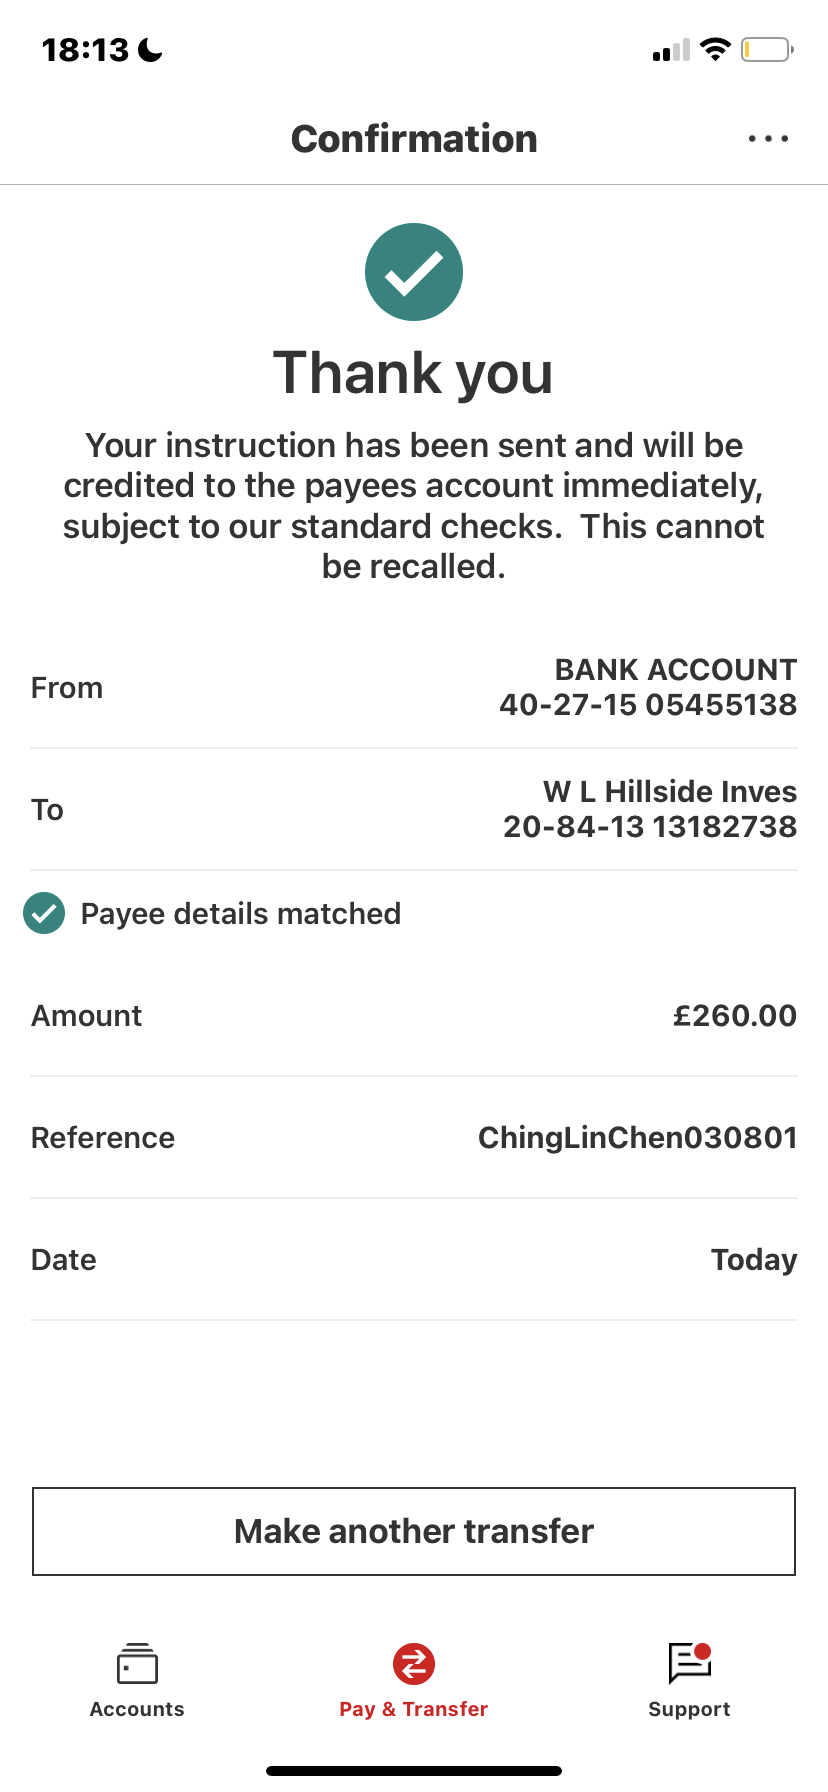Image resolution: width=828 pixels, height=1792 pixels.
Task: Tap the red Pay & Transfer icon
Action: [x=414, y=1665]
